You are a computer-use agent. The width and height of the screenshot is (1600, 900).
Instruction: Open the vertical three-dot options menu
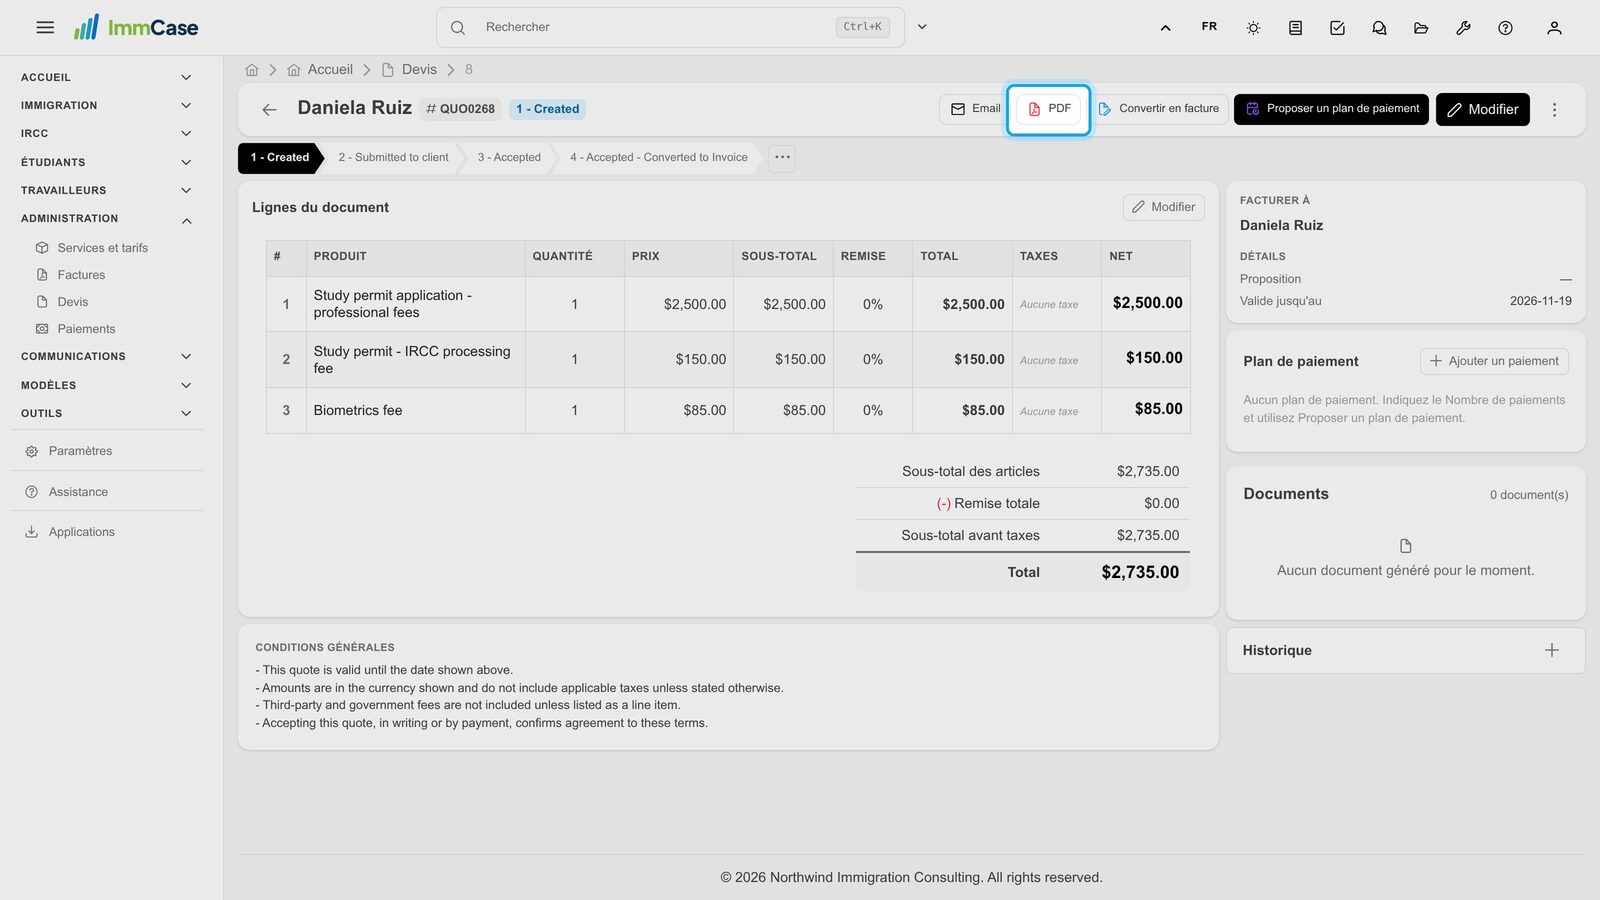1554,110
